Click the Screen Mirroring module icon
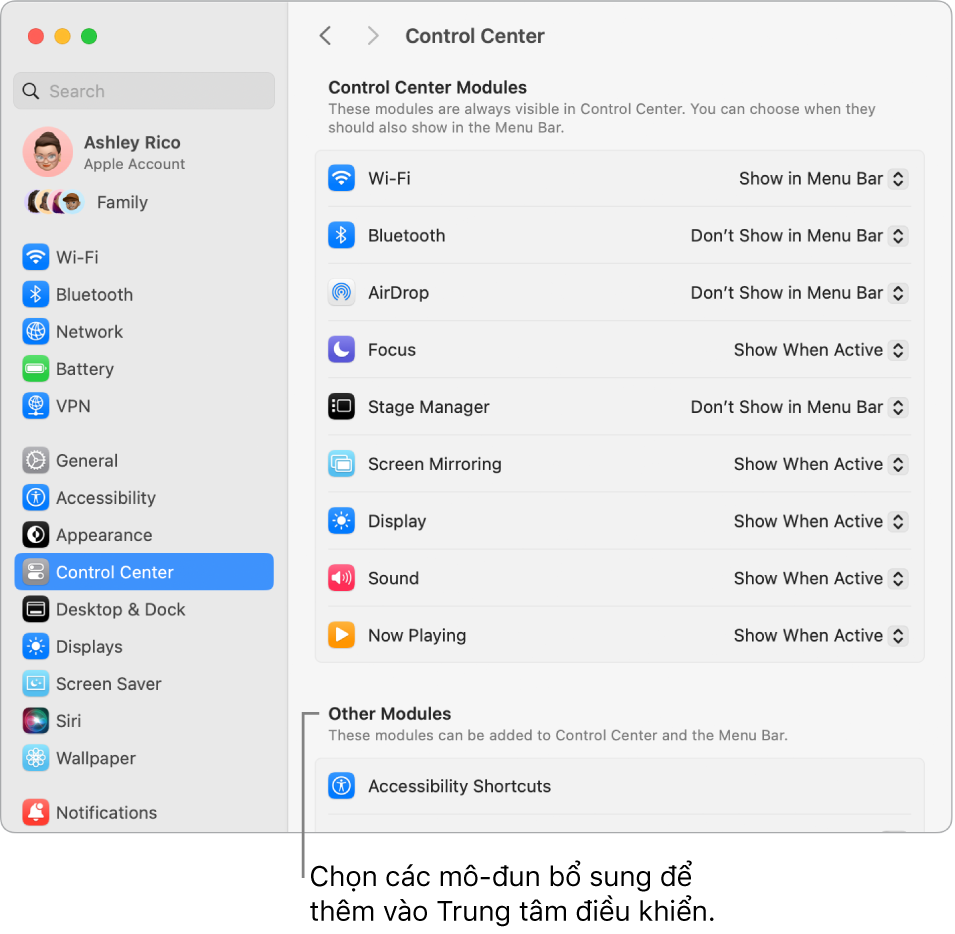This screenshot has height=934, width=955. coord(341,464)
